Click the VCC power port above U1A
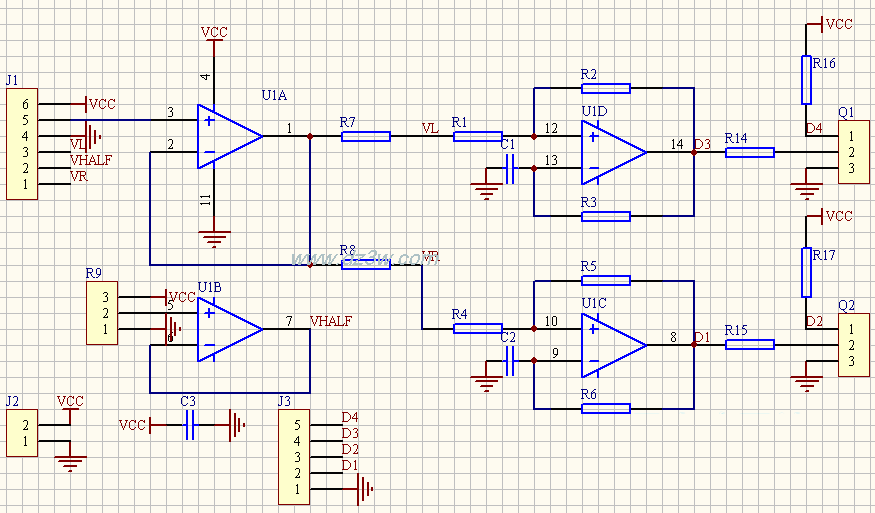 (x=213, y=33)
